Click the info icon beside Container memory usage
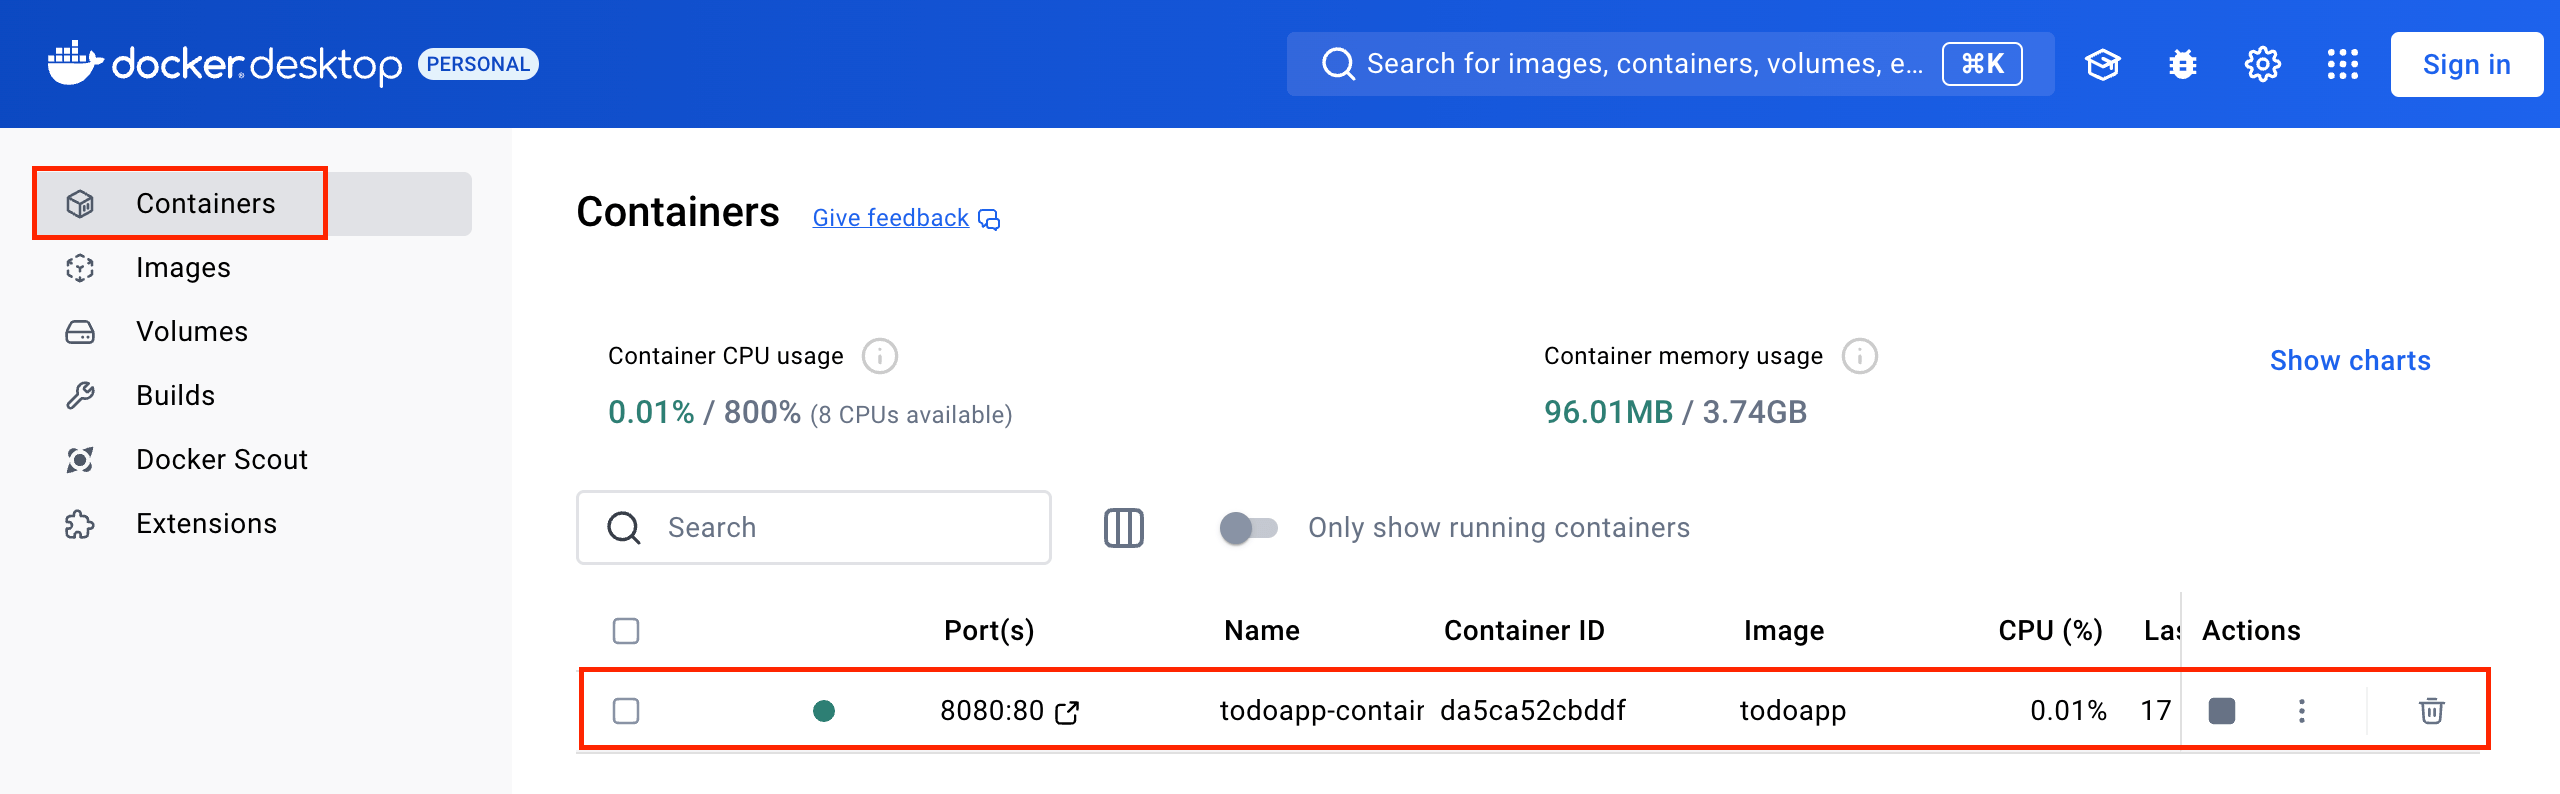Image resolution: width=2560 pixels, height=794 pixels. (x=1860, y=356)
